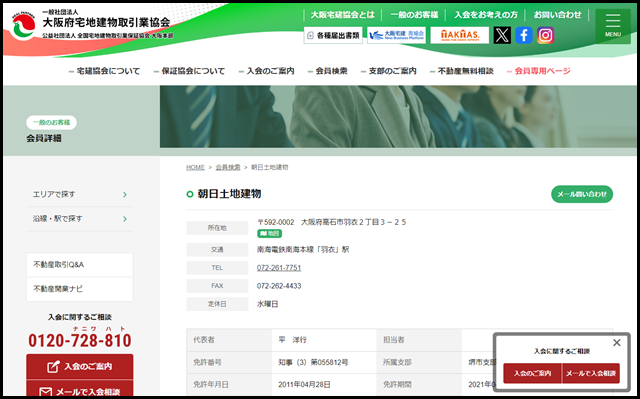
Task: Select 宅建協会について in the navigation
Action: 108,71
